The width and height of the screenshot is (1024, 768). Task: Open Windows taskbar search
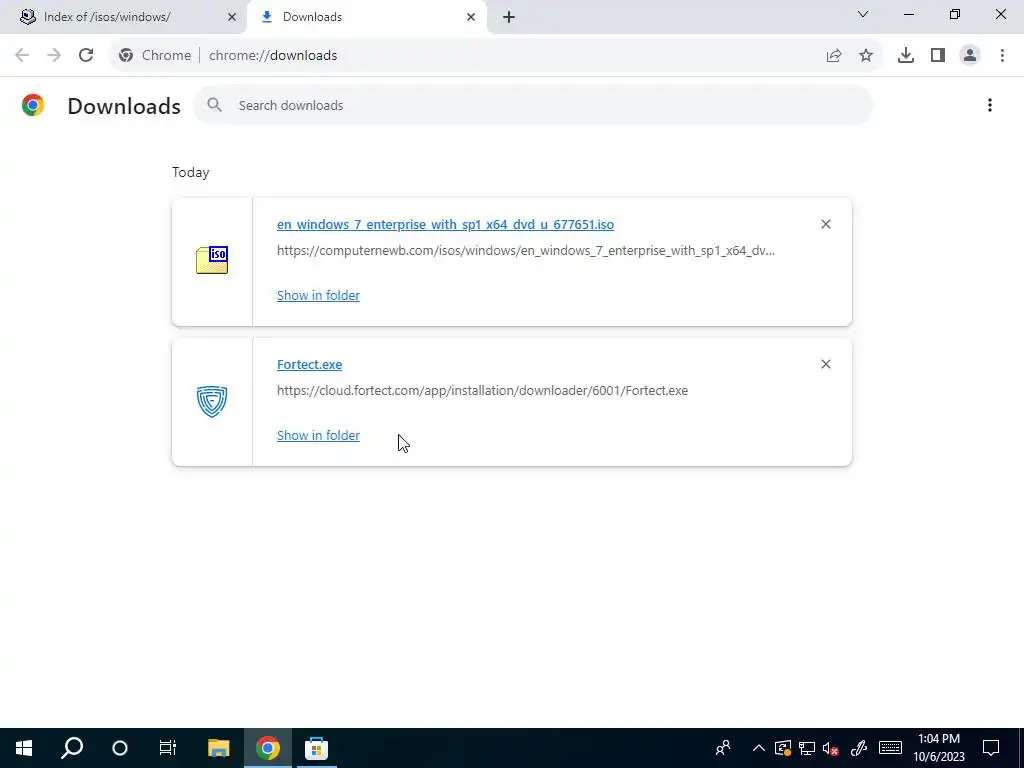click(72, 748)
